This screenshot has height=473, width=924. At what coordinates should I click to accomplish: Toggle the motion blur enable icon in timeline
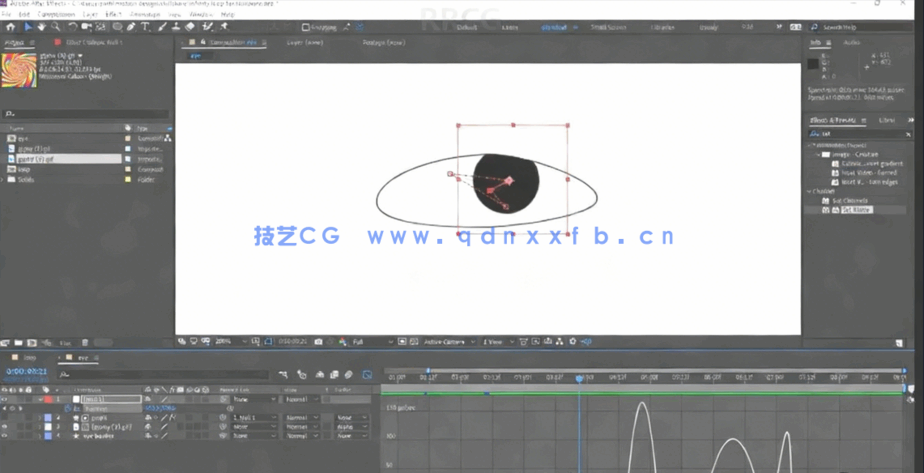(x=348, y=375)
